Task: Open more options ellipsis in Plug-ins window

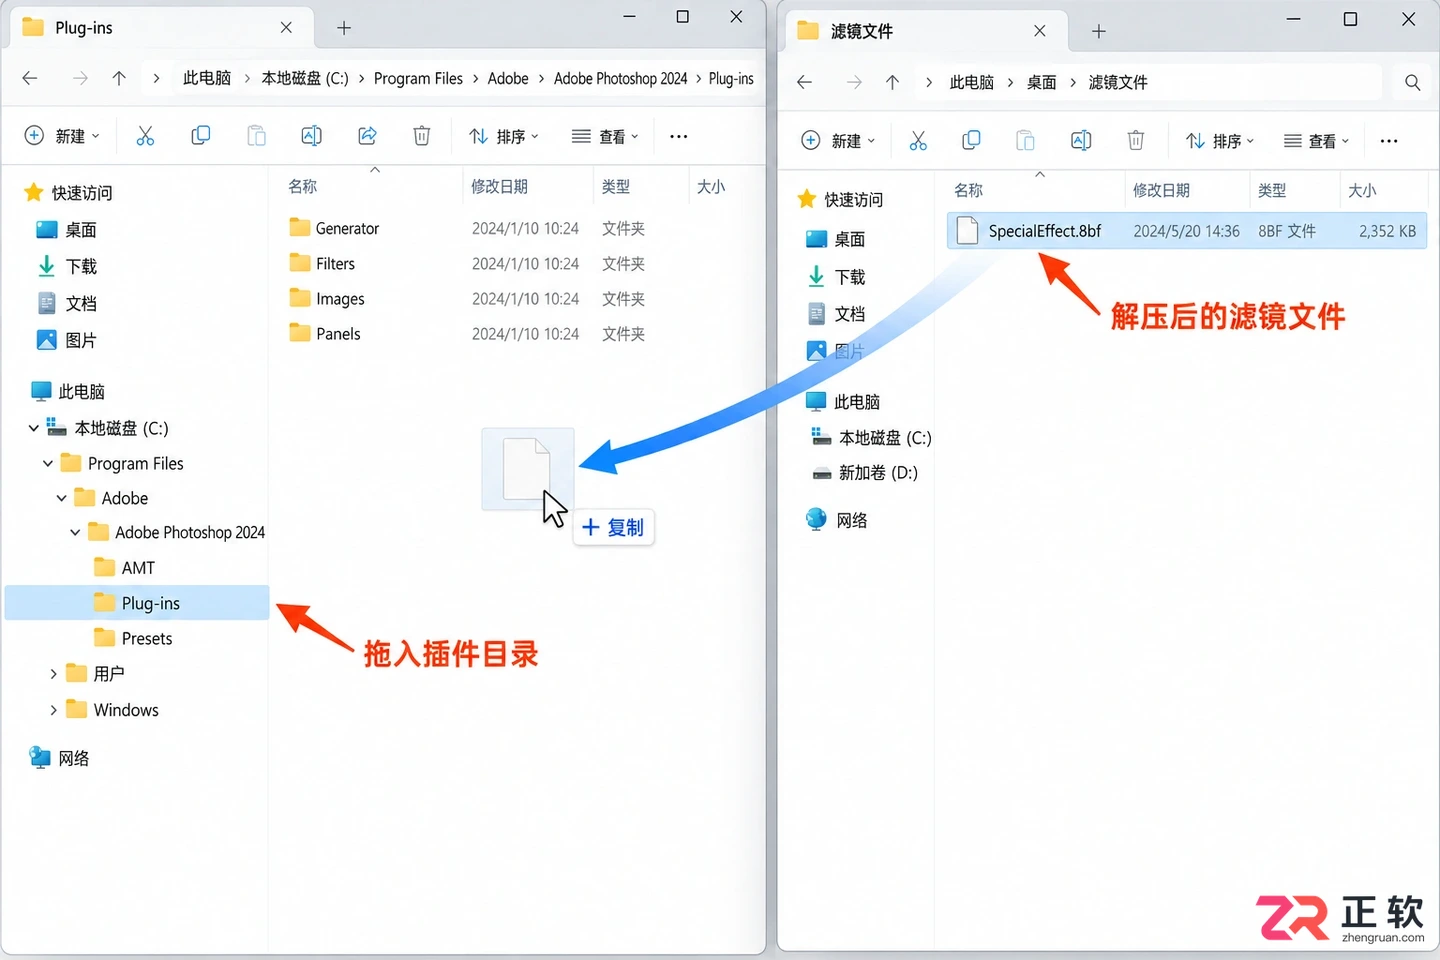Action: pyautogui.click(x=679, y=136)
